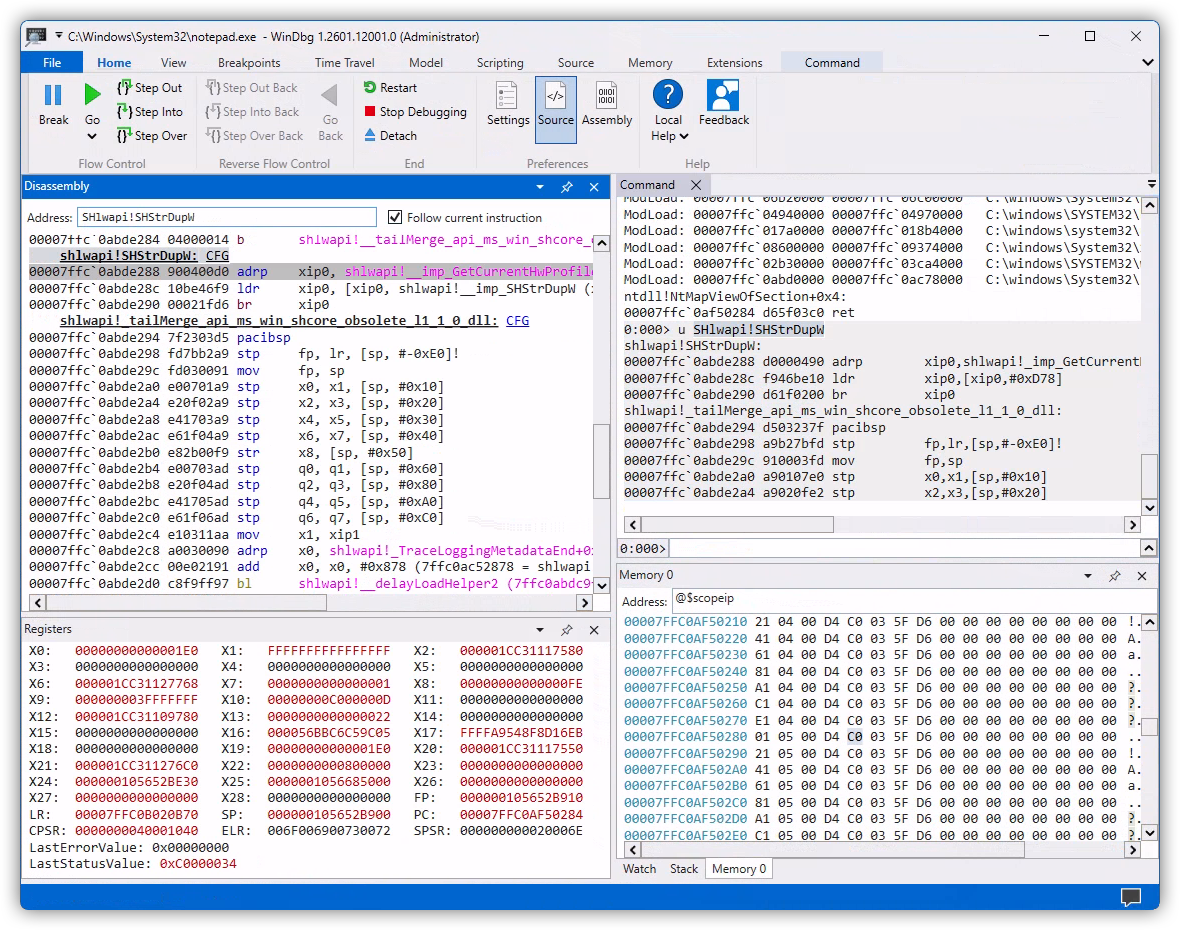Switch to the Stack tab
The image size is (1180, 930).
point(684,869)
